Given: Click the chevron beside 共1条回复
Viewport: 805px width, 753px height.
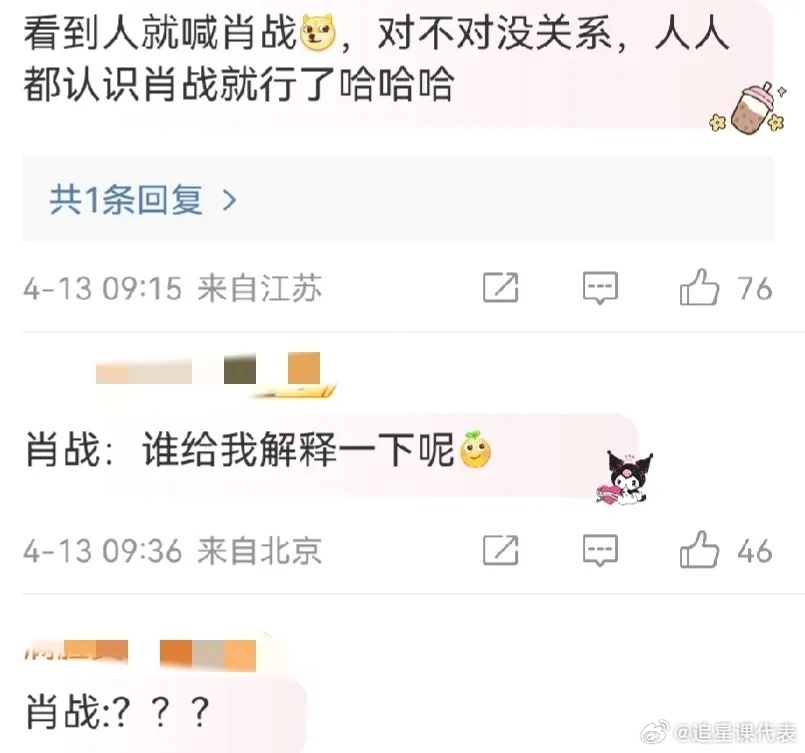Looking at the screenshot, I should tap(229, 200).
